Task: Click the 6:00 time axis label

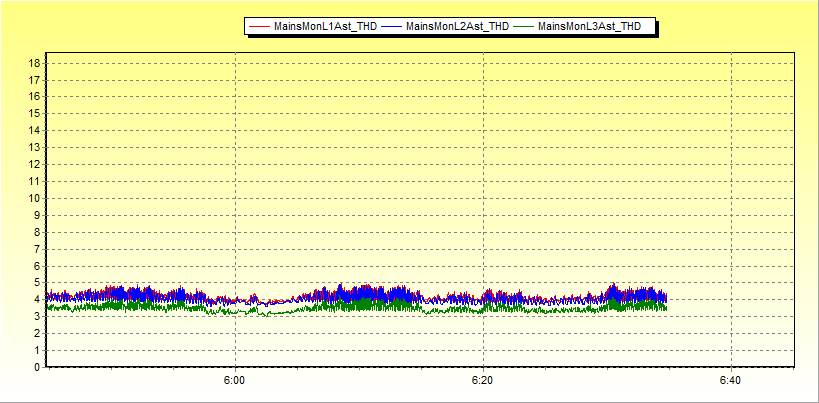Action: tap(234, 381)
